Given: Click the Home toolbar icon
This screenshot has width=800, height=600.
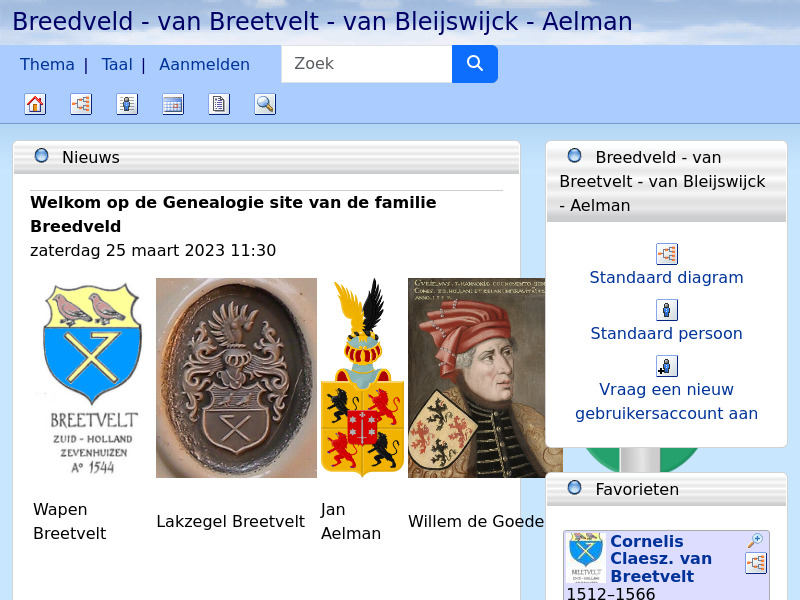Looking at the screenshot, I should coord(35,103).
